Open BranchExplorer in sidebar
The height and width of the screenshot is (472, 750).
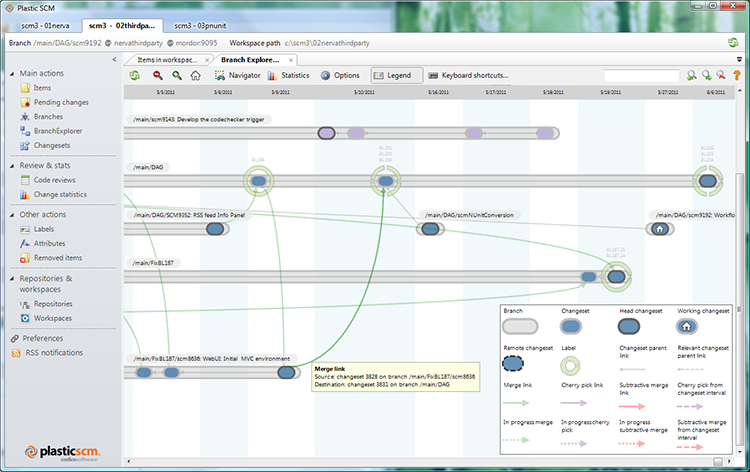click(51, 131)
